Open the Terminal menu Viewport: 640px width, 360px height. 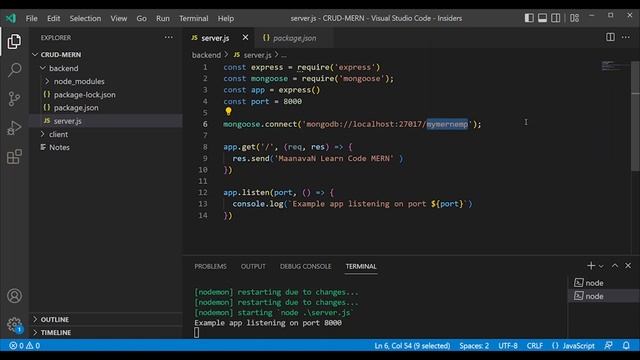tap(193, 18)
